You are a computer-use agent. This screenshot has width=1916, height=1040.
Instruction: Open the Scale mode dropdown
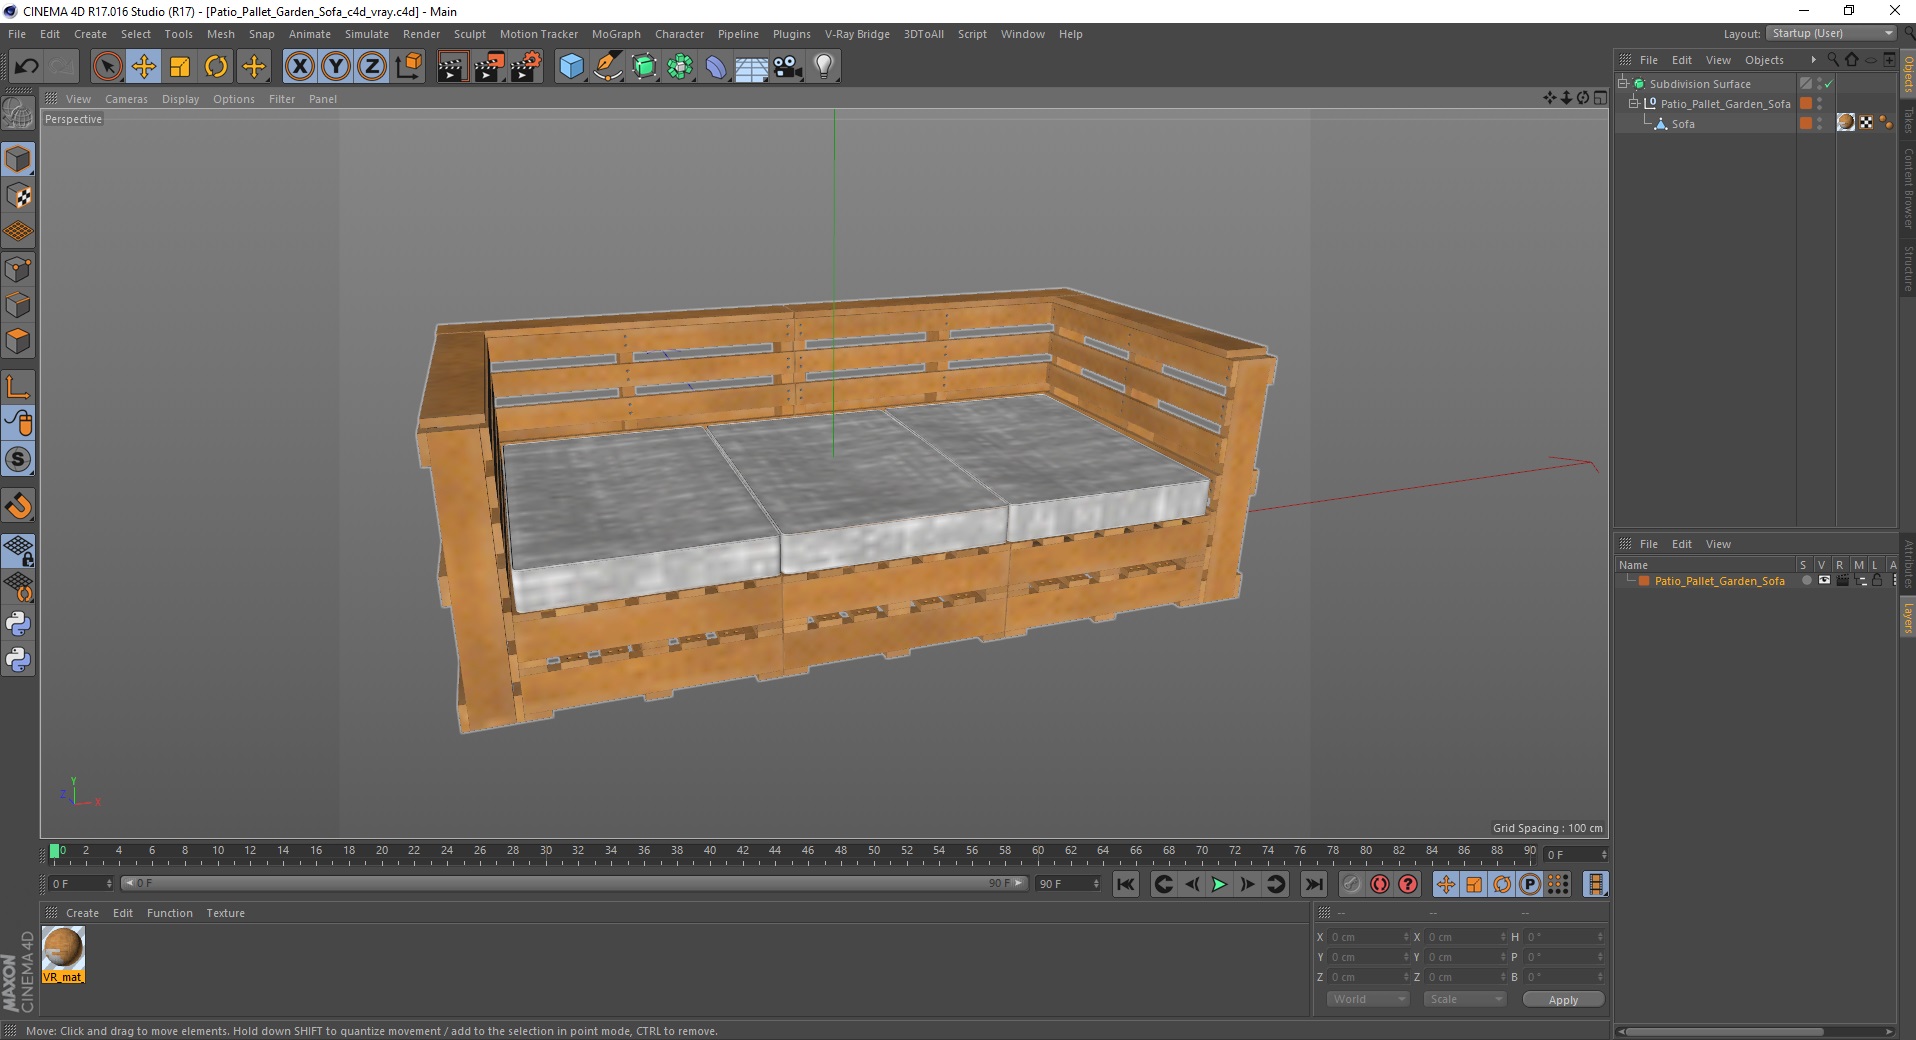(1464, 999)
